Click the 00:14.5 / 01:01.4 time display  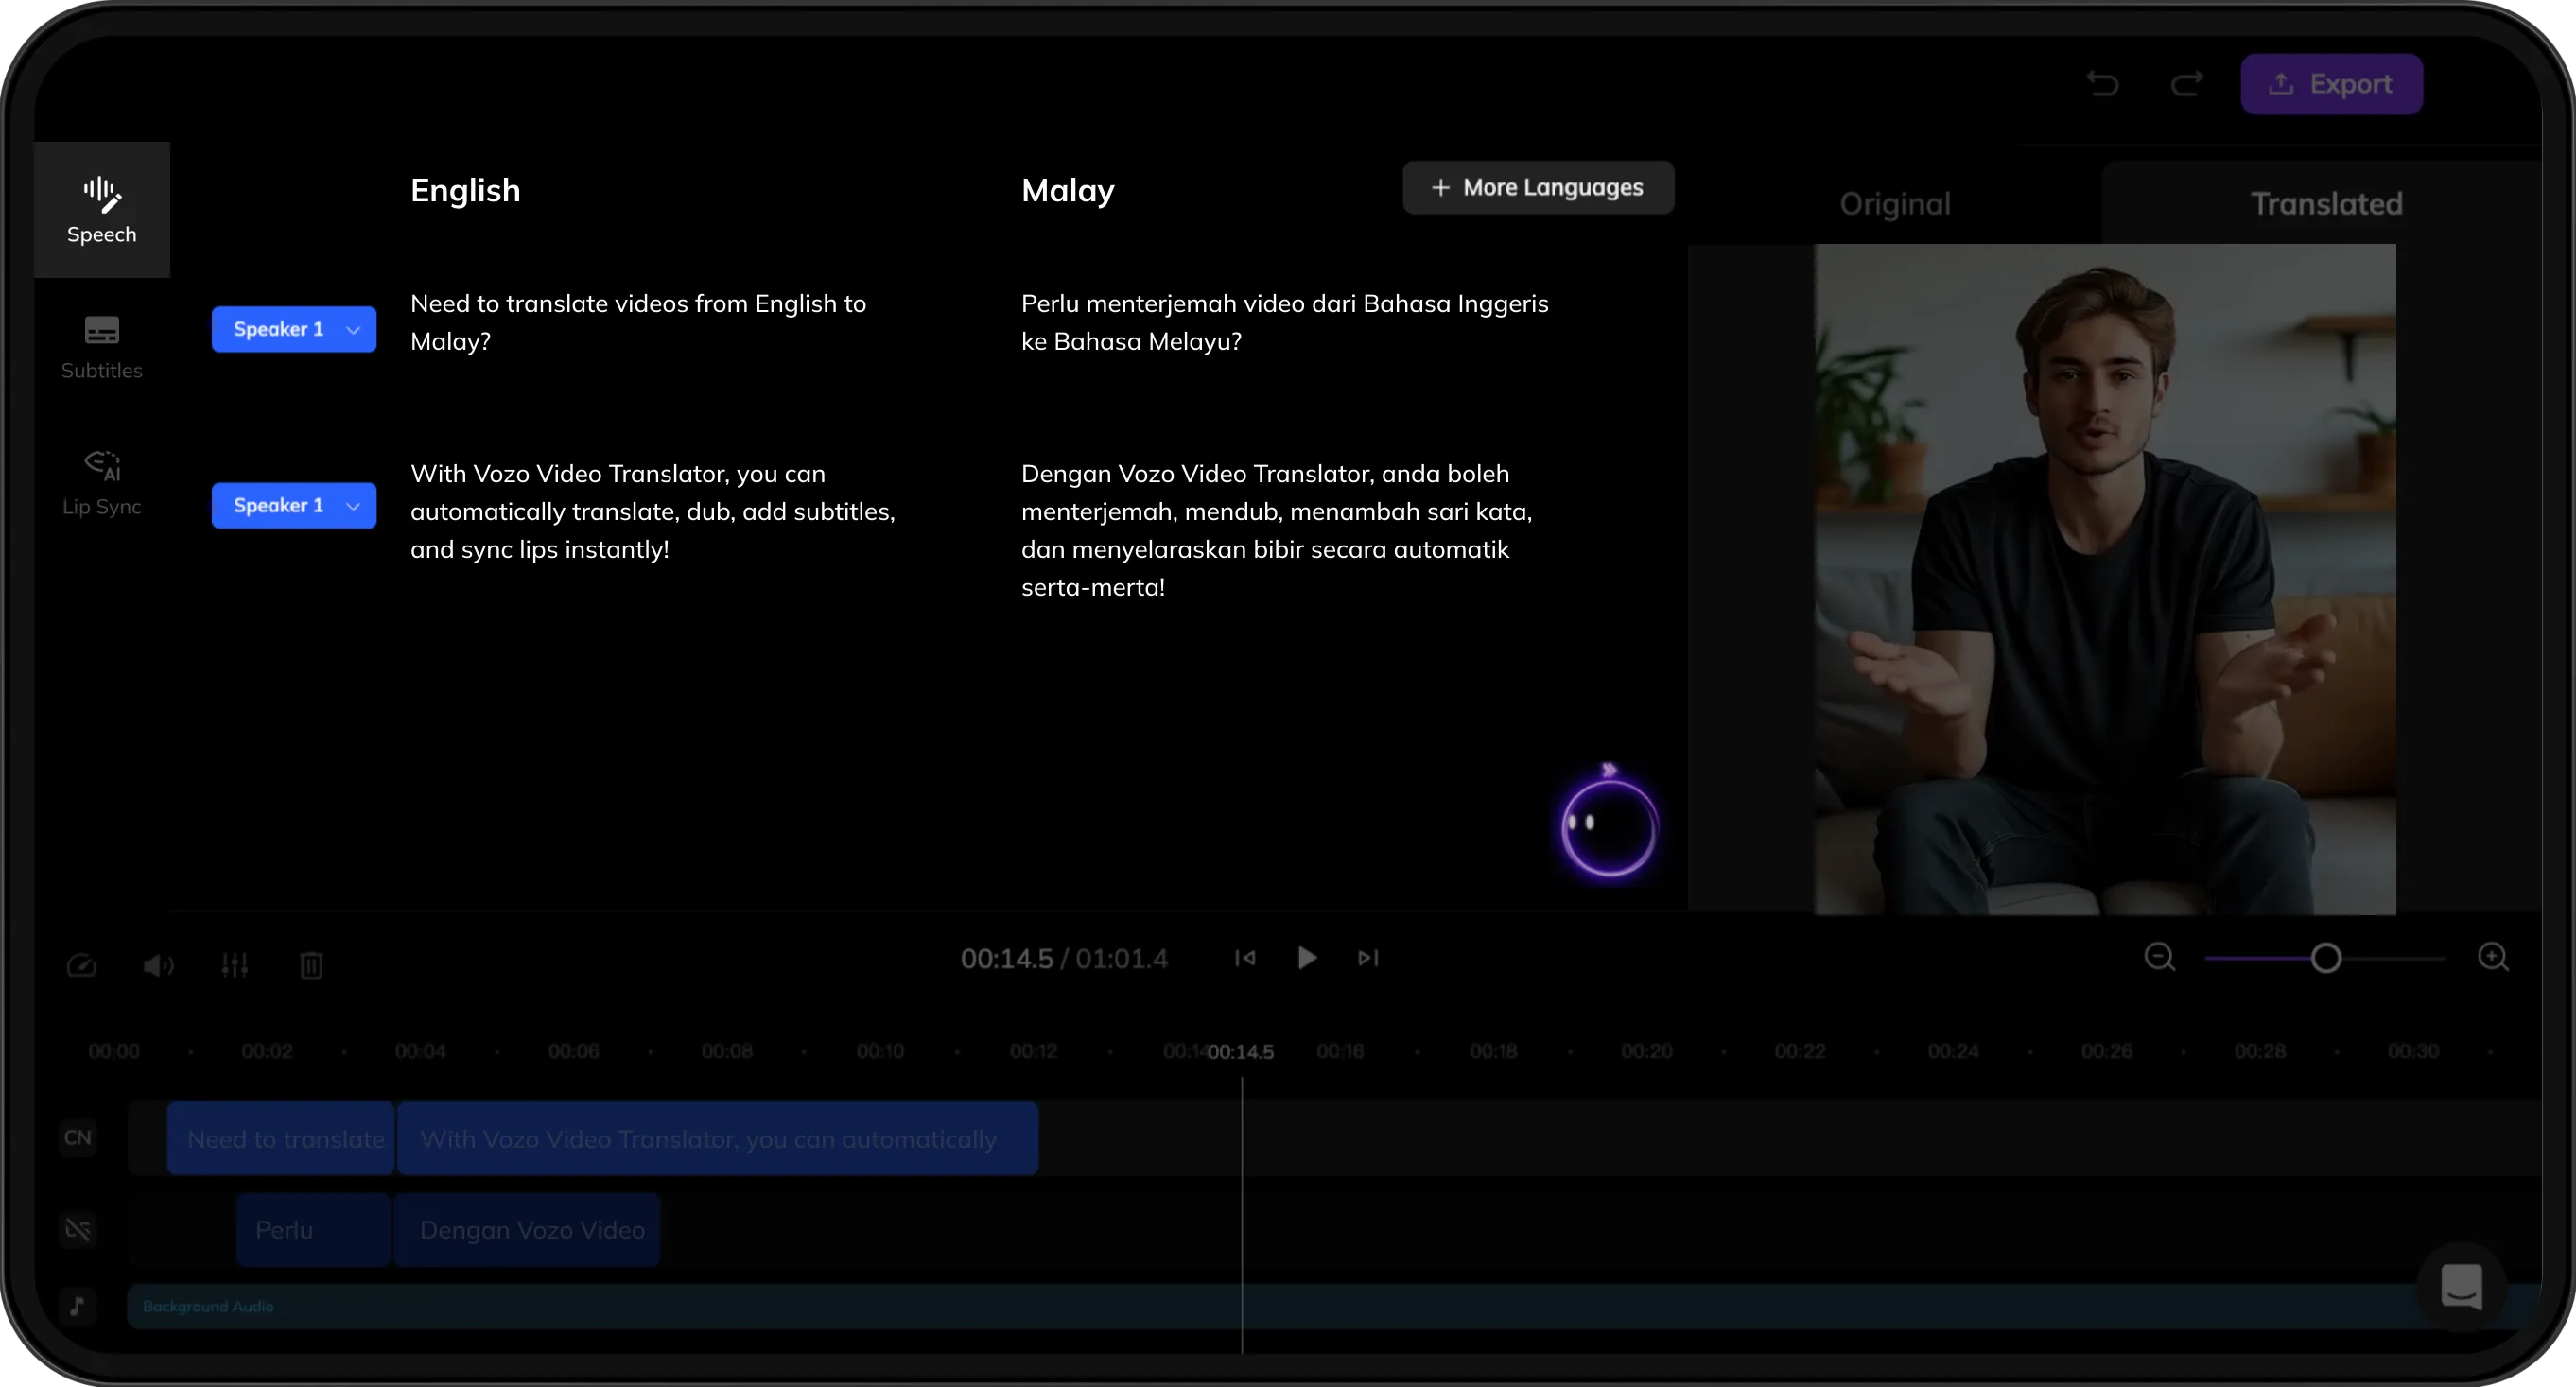pos(1064,958)
